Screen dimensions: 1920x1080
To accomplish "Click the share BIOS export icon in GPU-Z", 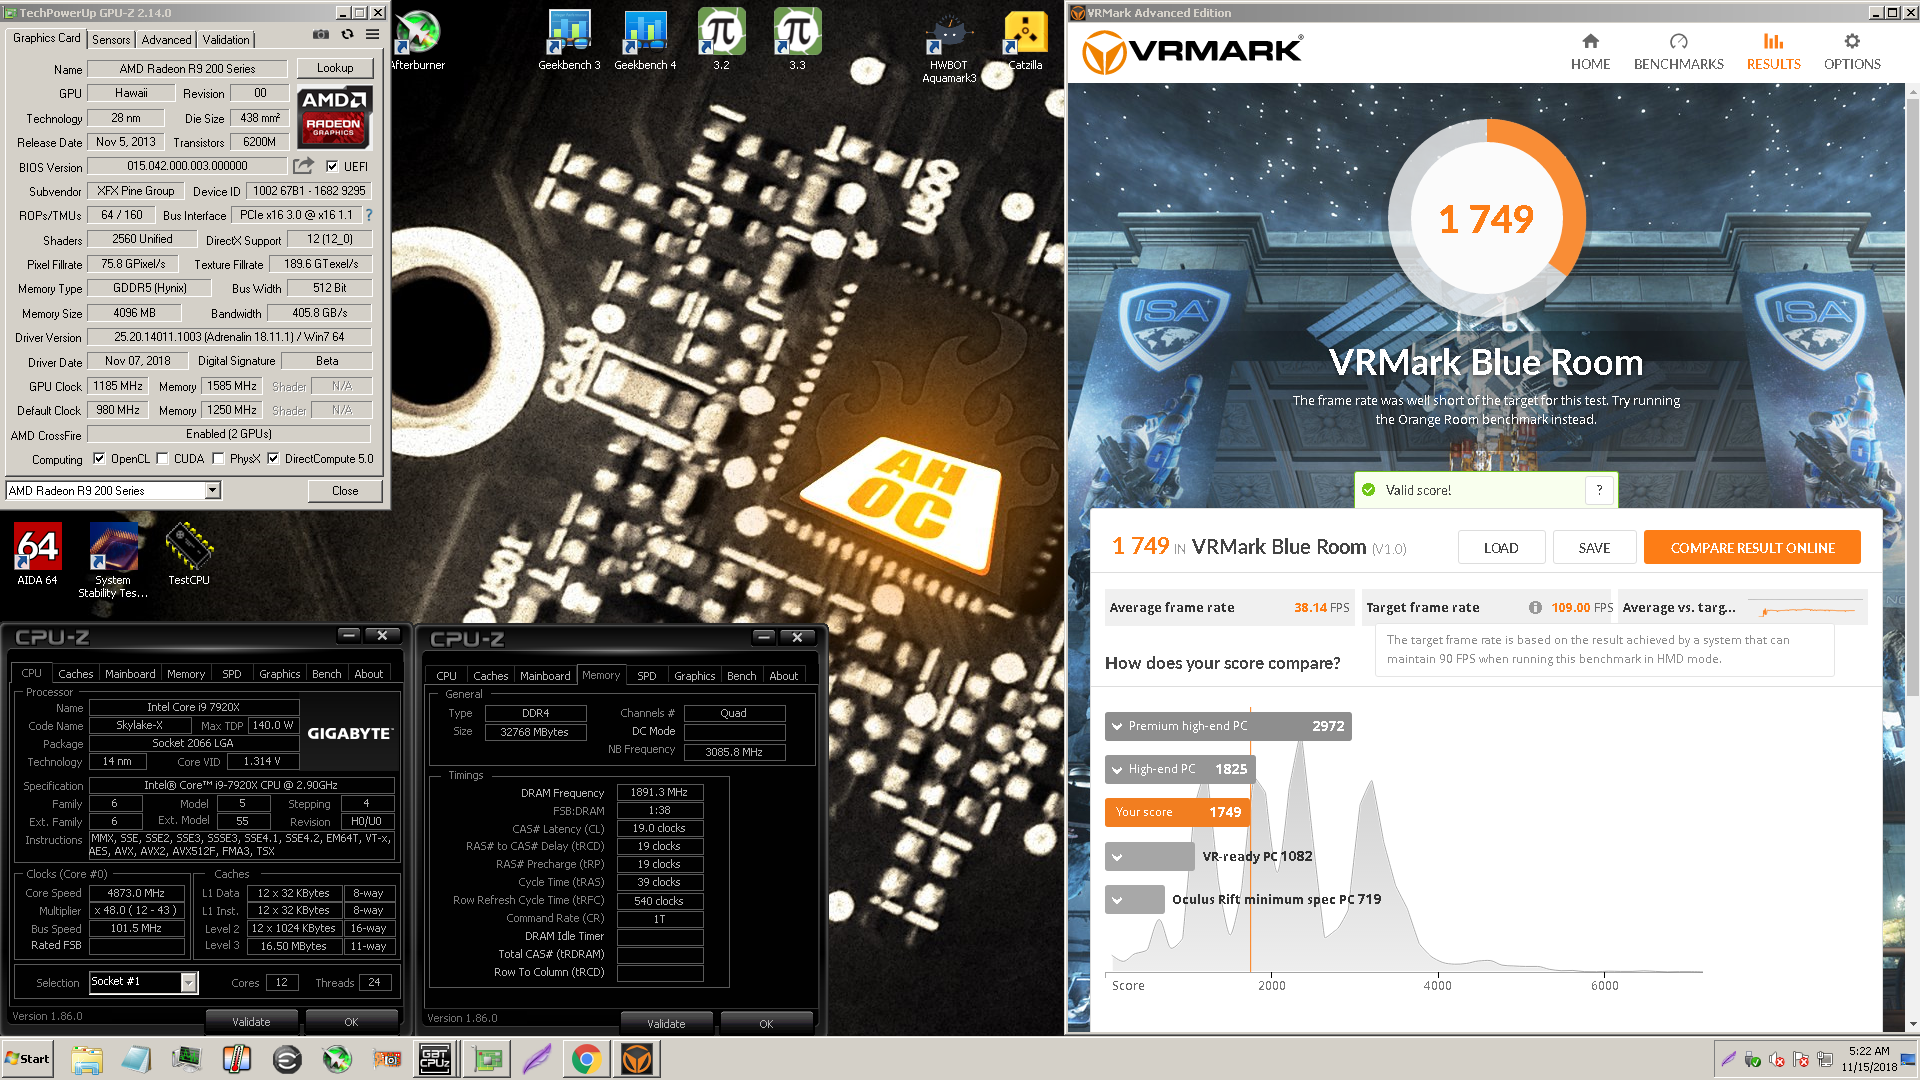I will point(304,166).
